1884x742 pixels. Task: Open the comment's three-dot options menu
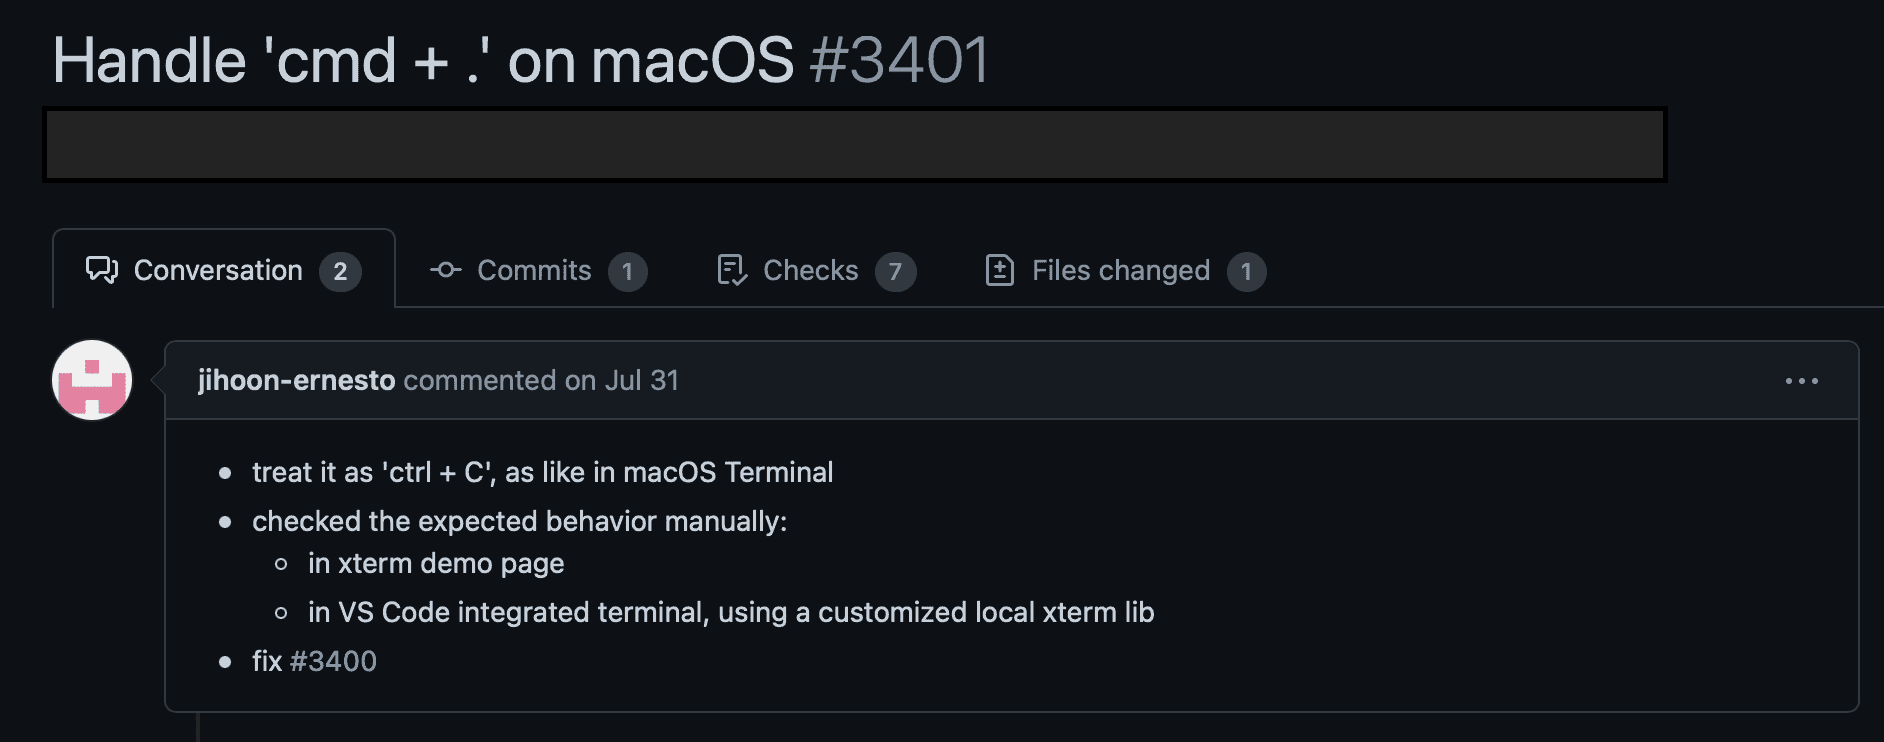(x=1801, y=381)
